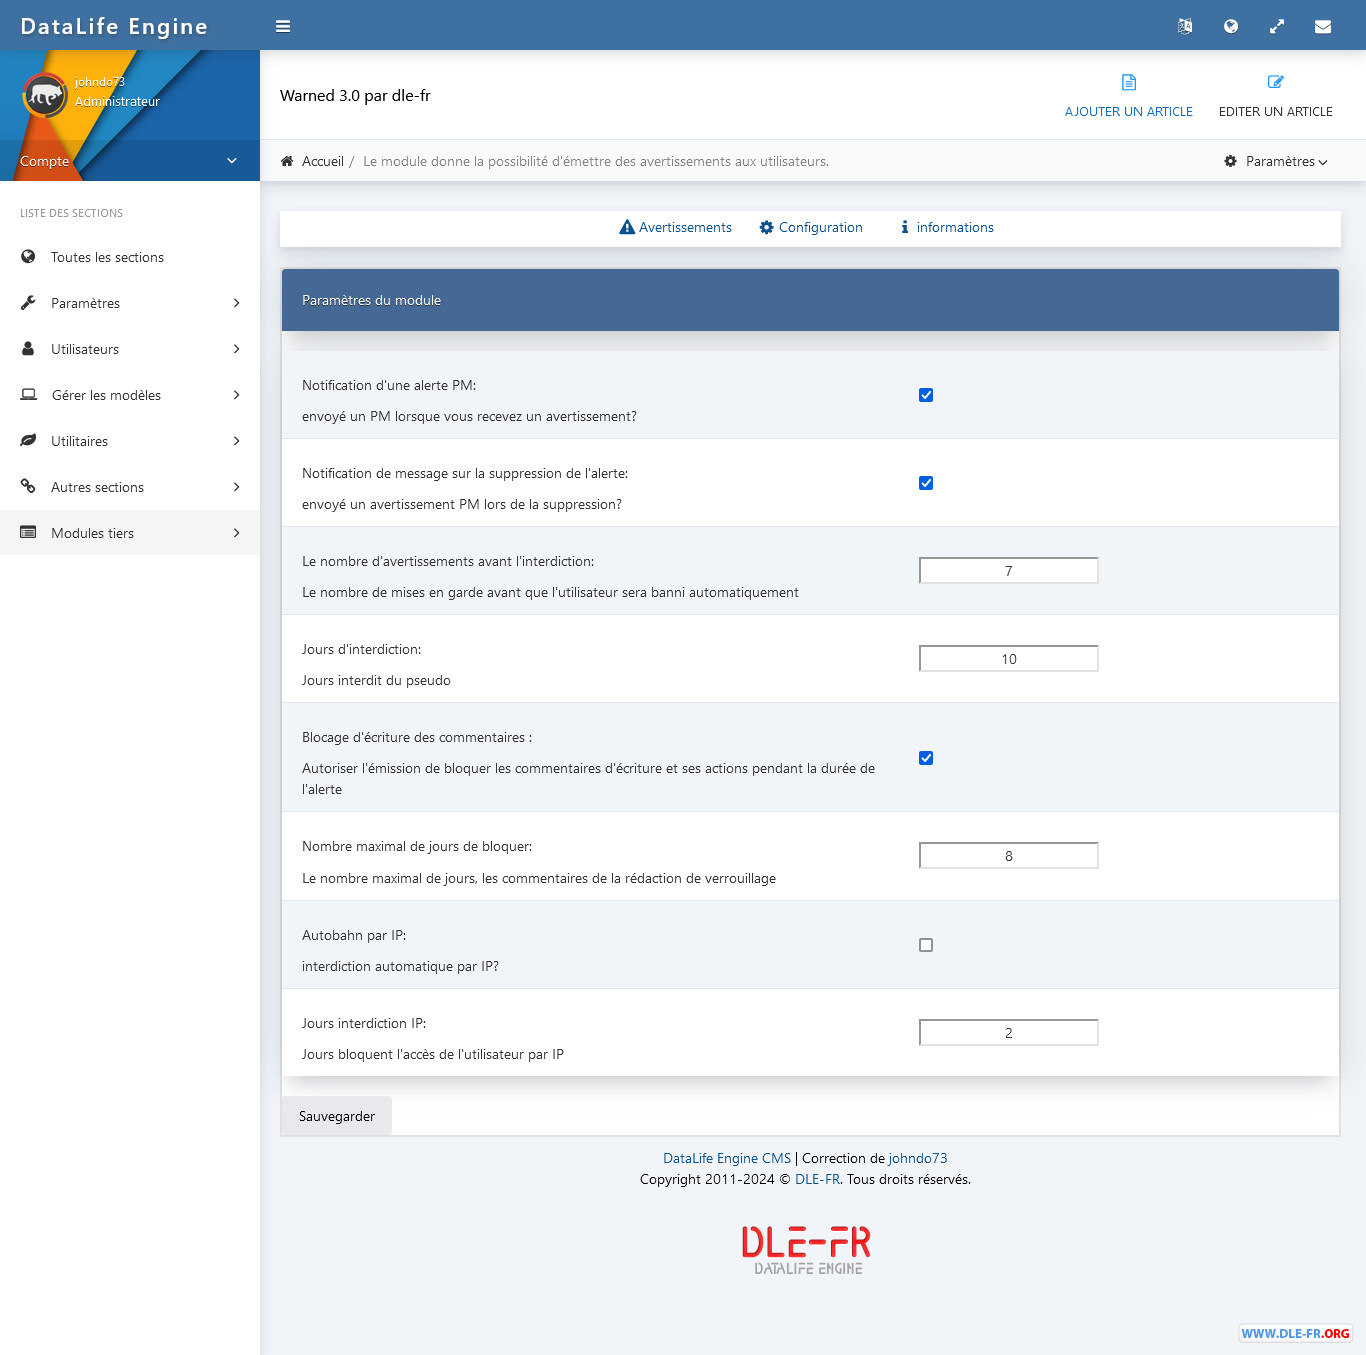1366x1355 pixels.
Task: Uncheck notification on alert suppression checkbox
Action: point(926,483)
